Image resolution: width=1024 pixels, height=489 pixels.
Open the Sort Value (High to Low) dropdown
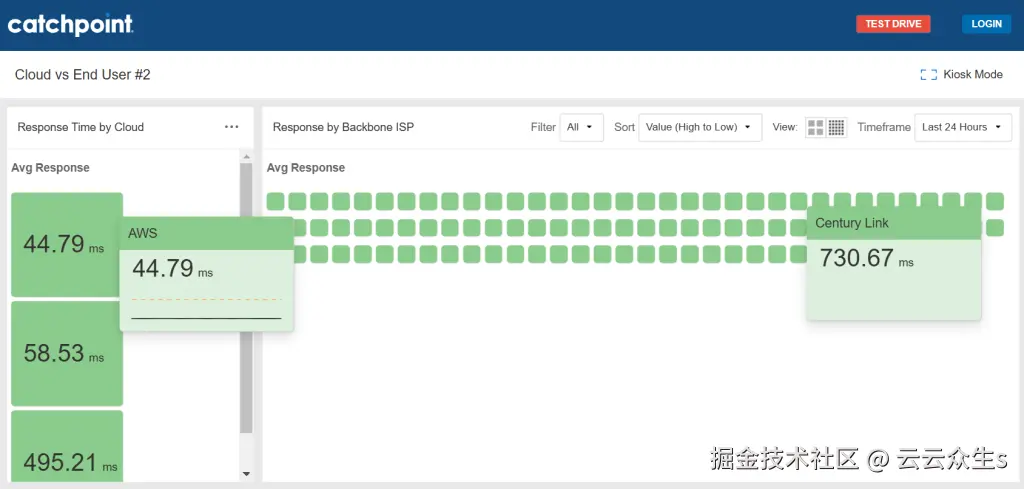click(x=699, y=127)
